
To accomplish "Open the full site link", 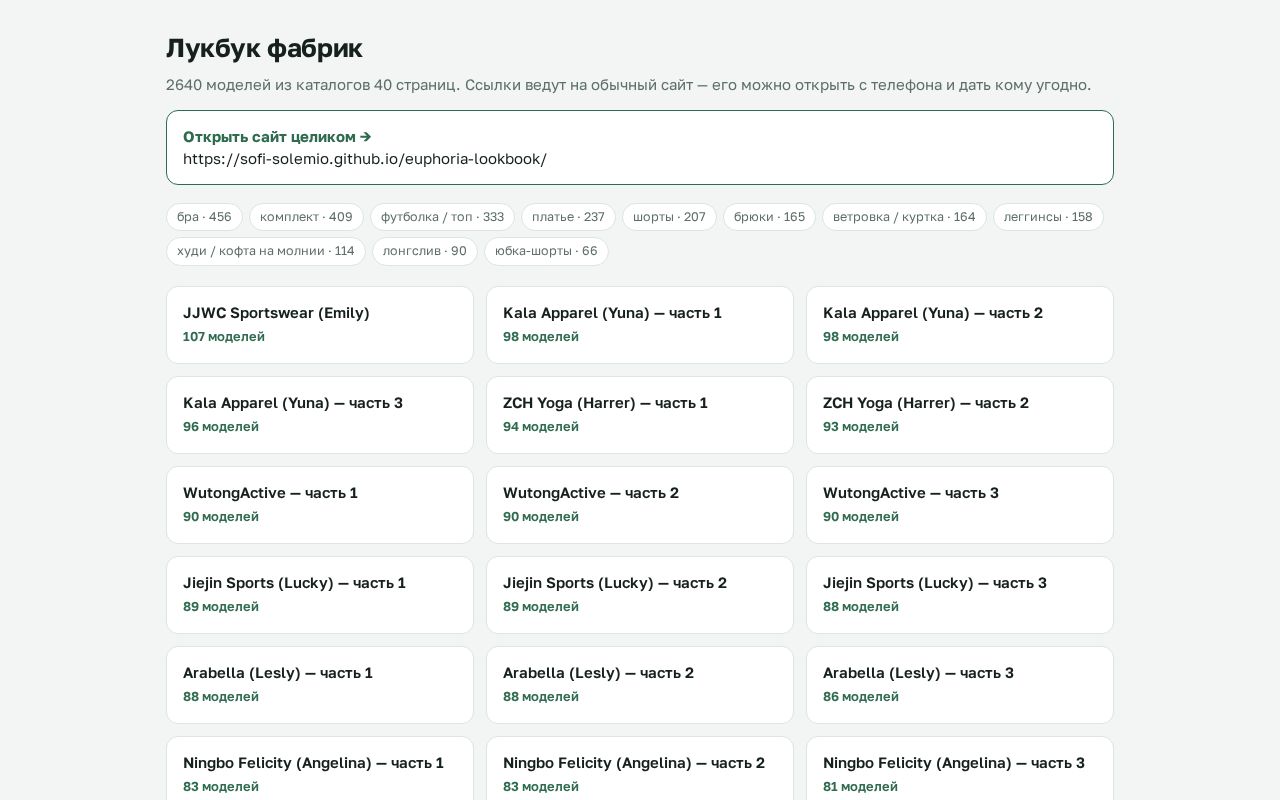I will [x=640, y=147].
